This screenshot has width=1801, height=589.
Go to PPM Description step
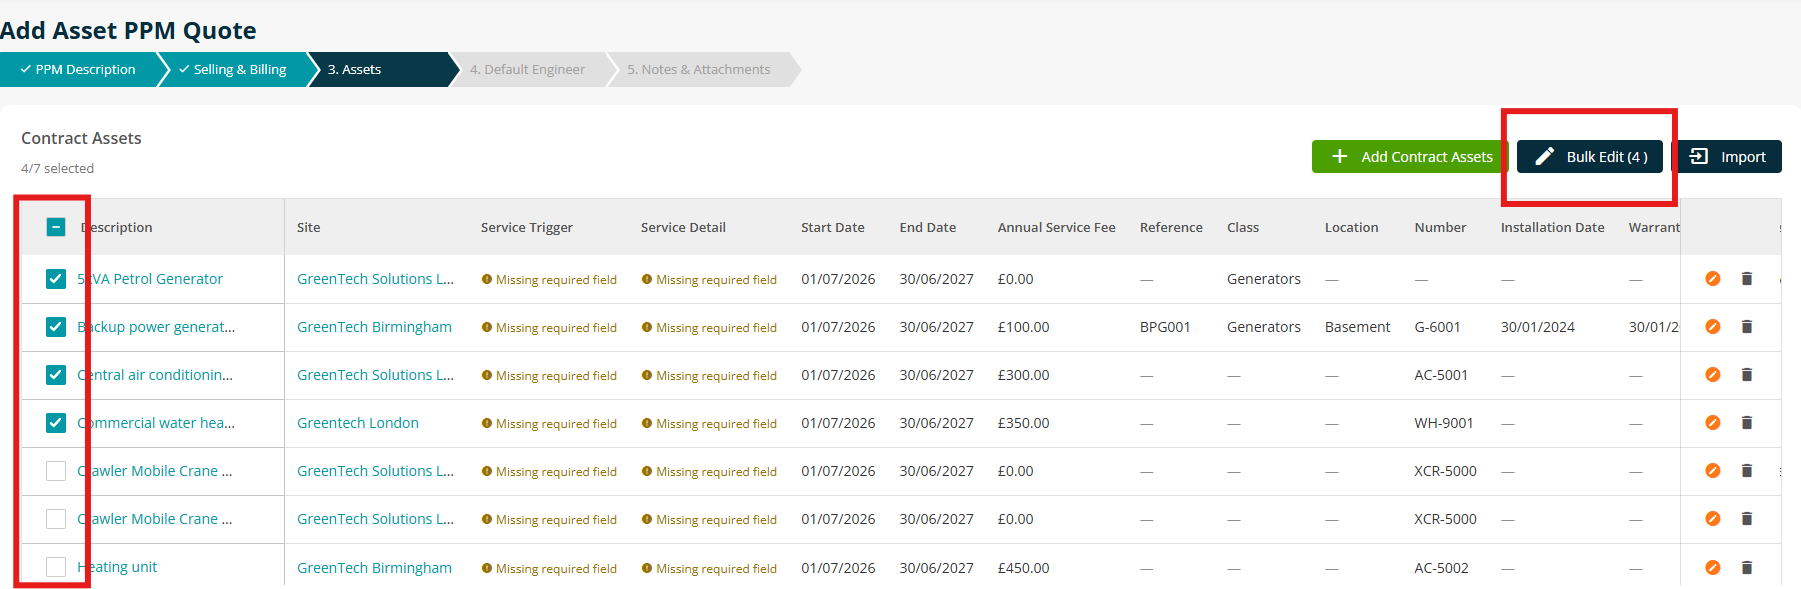(78, 70)
